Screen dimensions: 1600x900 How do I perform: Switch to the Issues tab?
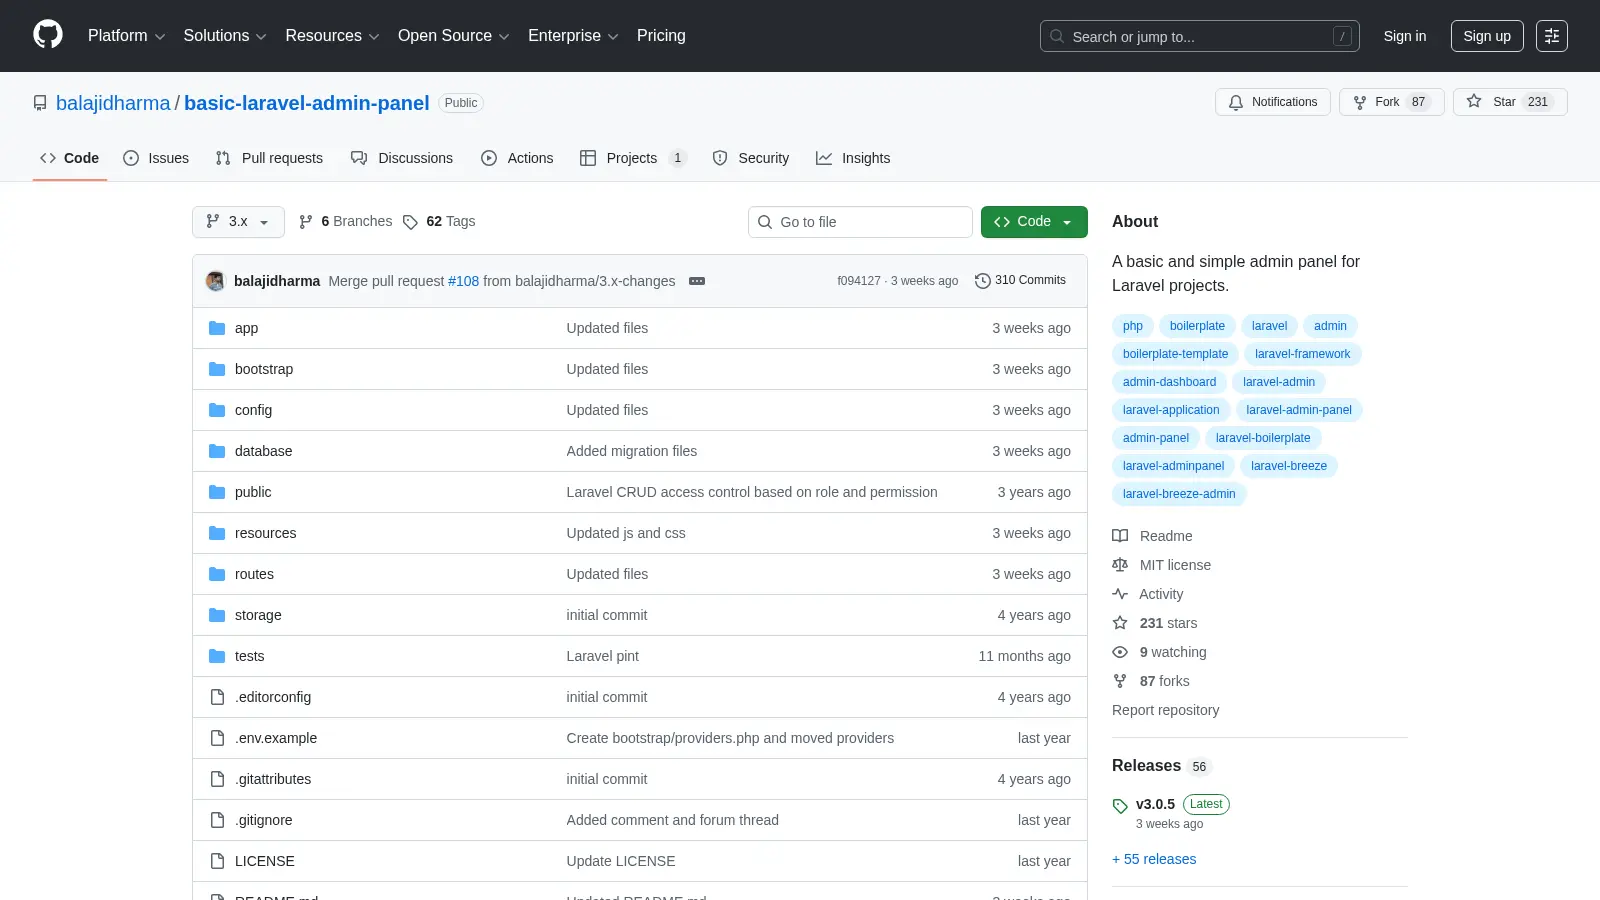[x=156, y=158]
